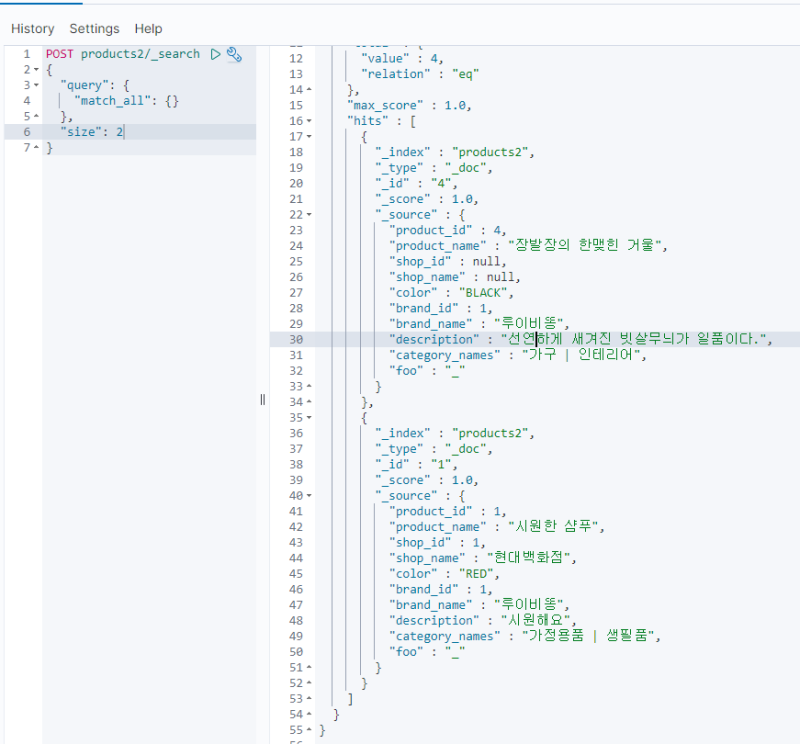Click the POST products2/_search request line
The image size is (800, 744).
coord(122,54)
